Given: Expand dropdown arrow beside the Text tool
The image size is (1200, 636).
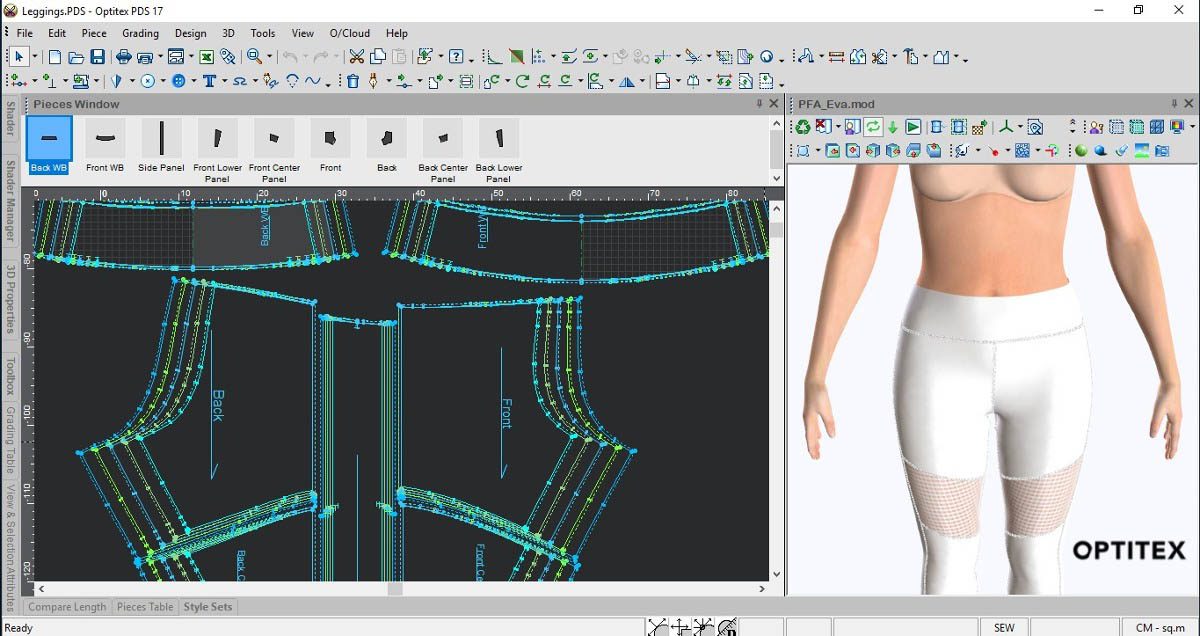Looking at the screenshot, I should coord(224,82).
